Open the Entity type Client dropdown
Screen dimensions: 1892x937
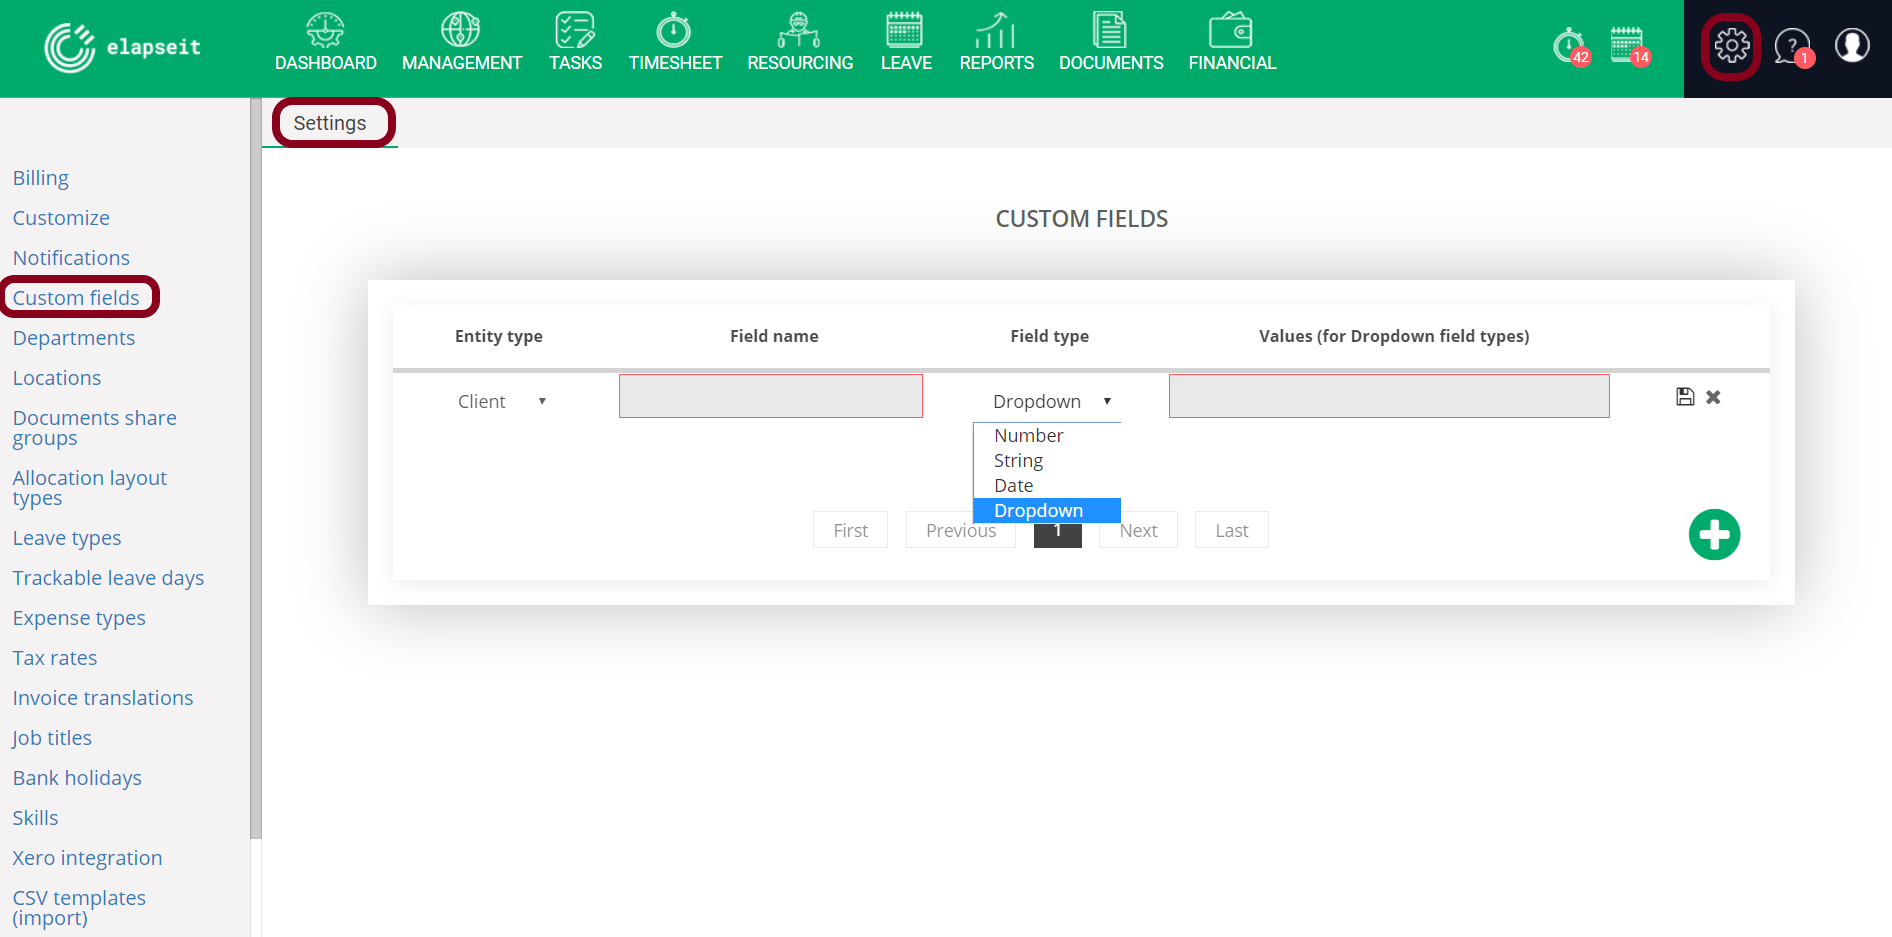coord(502,401)
